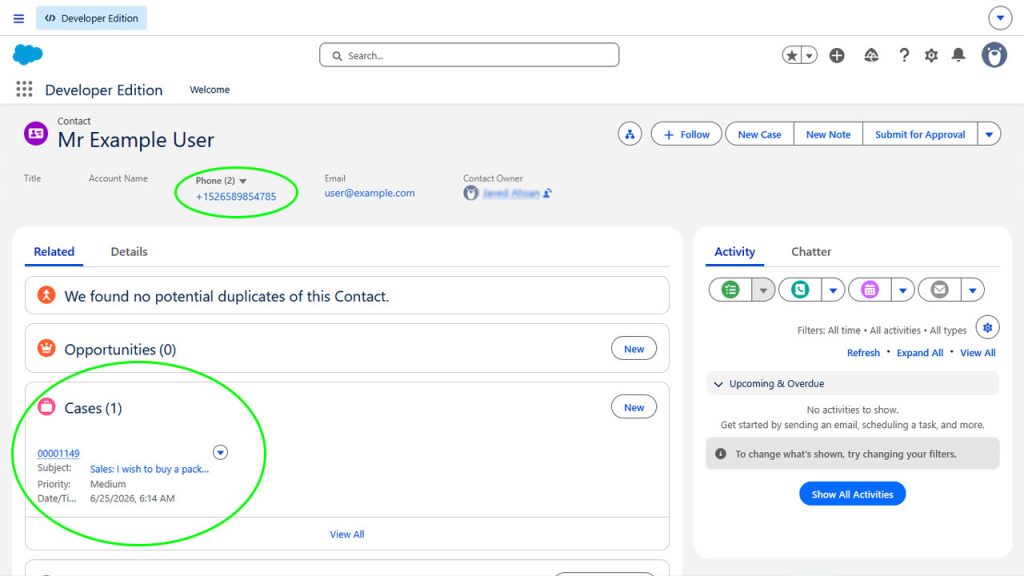This screenshot has height=576, width=1024.
Task: Open the top-right circled dropdown arrow
Action: point(1000,18)
